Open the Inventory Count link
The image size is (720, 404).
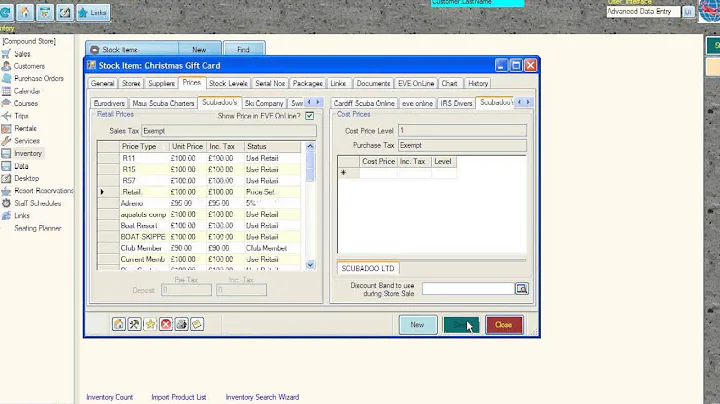[x=109, y=397]
